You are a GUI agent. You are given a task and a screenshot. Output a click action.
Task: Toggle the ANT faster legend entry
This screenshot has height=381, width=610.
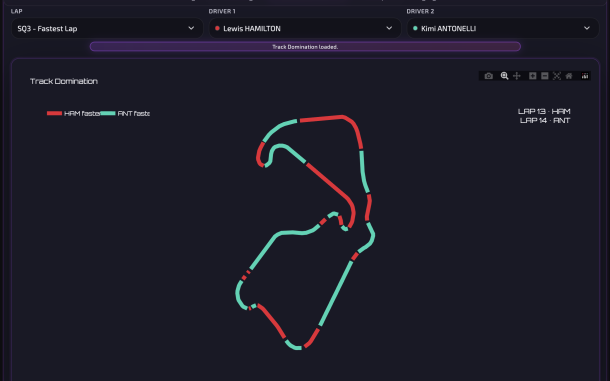click(x=125, y=113)
